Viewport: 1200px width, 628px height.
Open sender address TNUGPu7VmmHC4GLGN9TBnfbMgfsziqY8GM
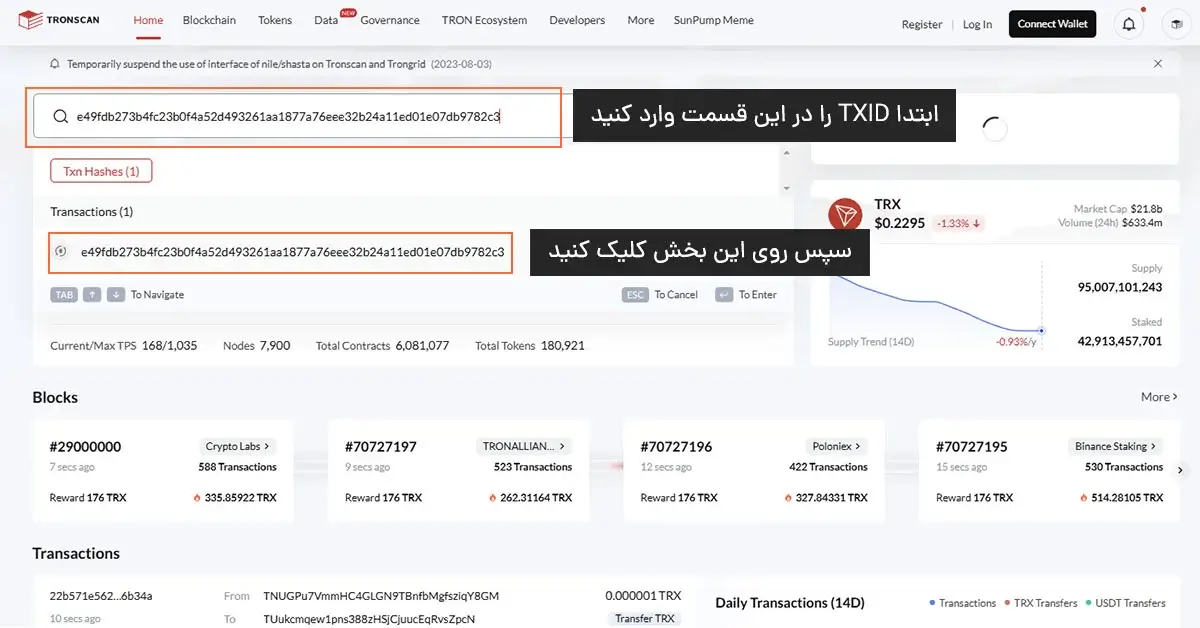point(381,596)
